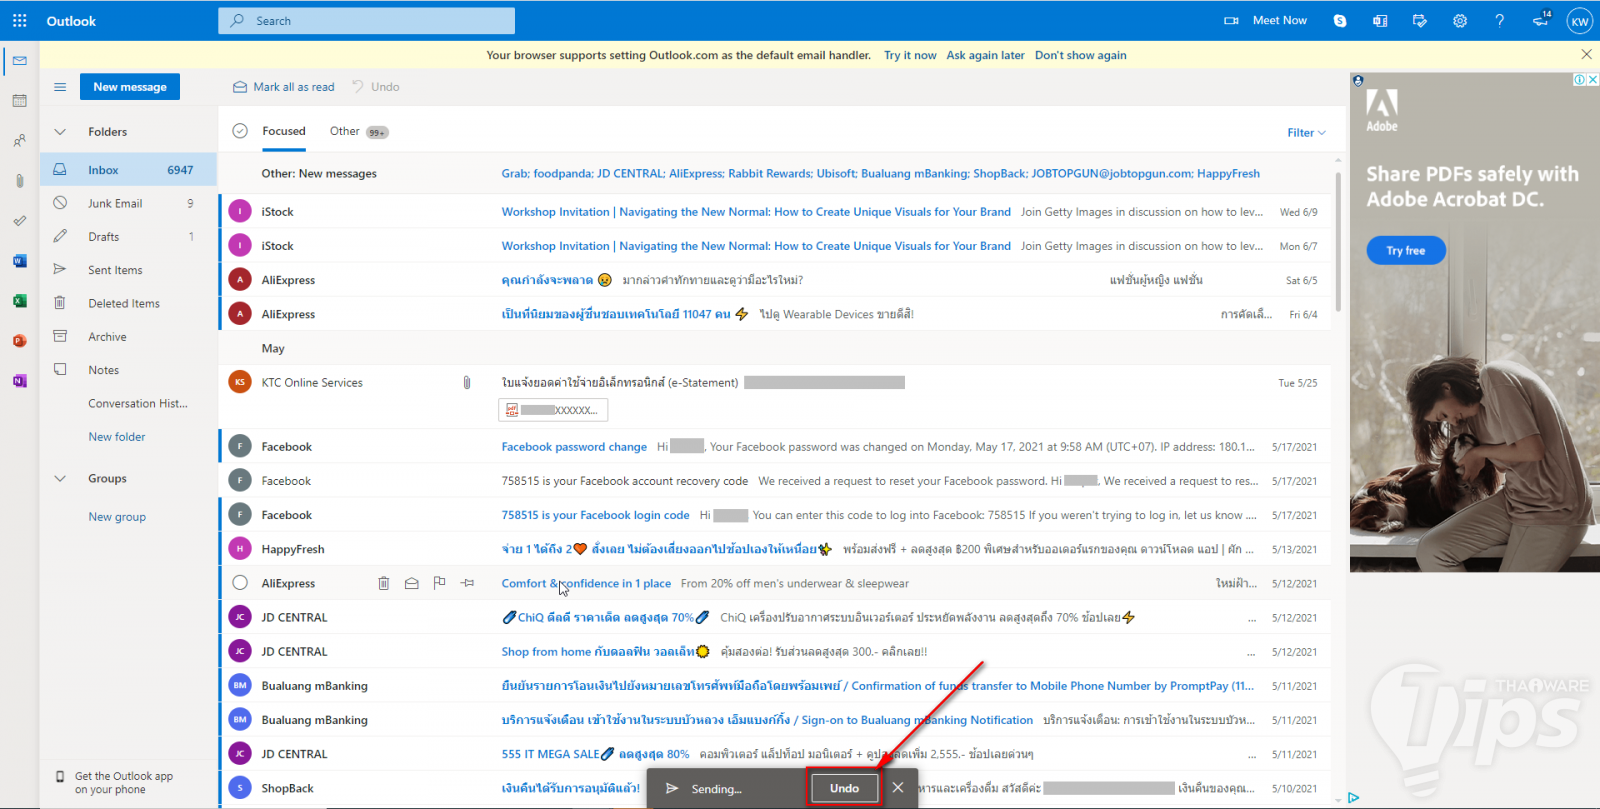Open the Skype chat panel

click(1340, 20)
